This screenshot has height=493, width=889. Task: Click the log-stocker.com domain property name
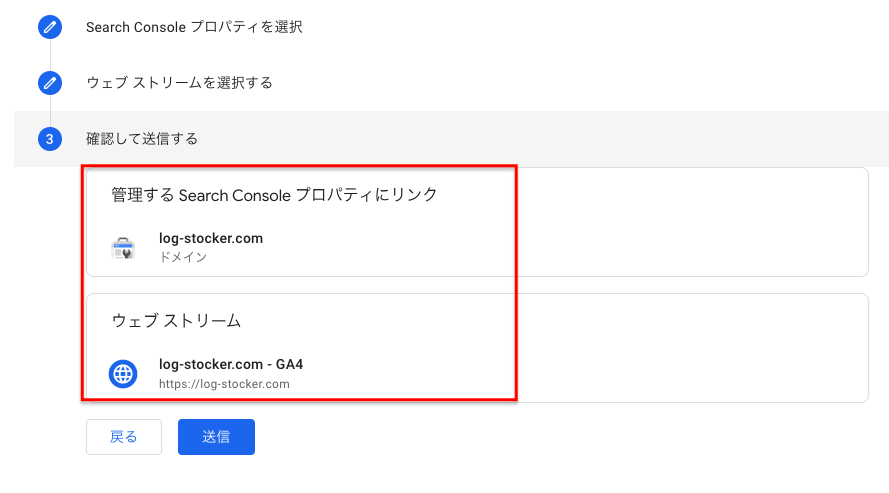(x=211, y=239)
